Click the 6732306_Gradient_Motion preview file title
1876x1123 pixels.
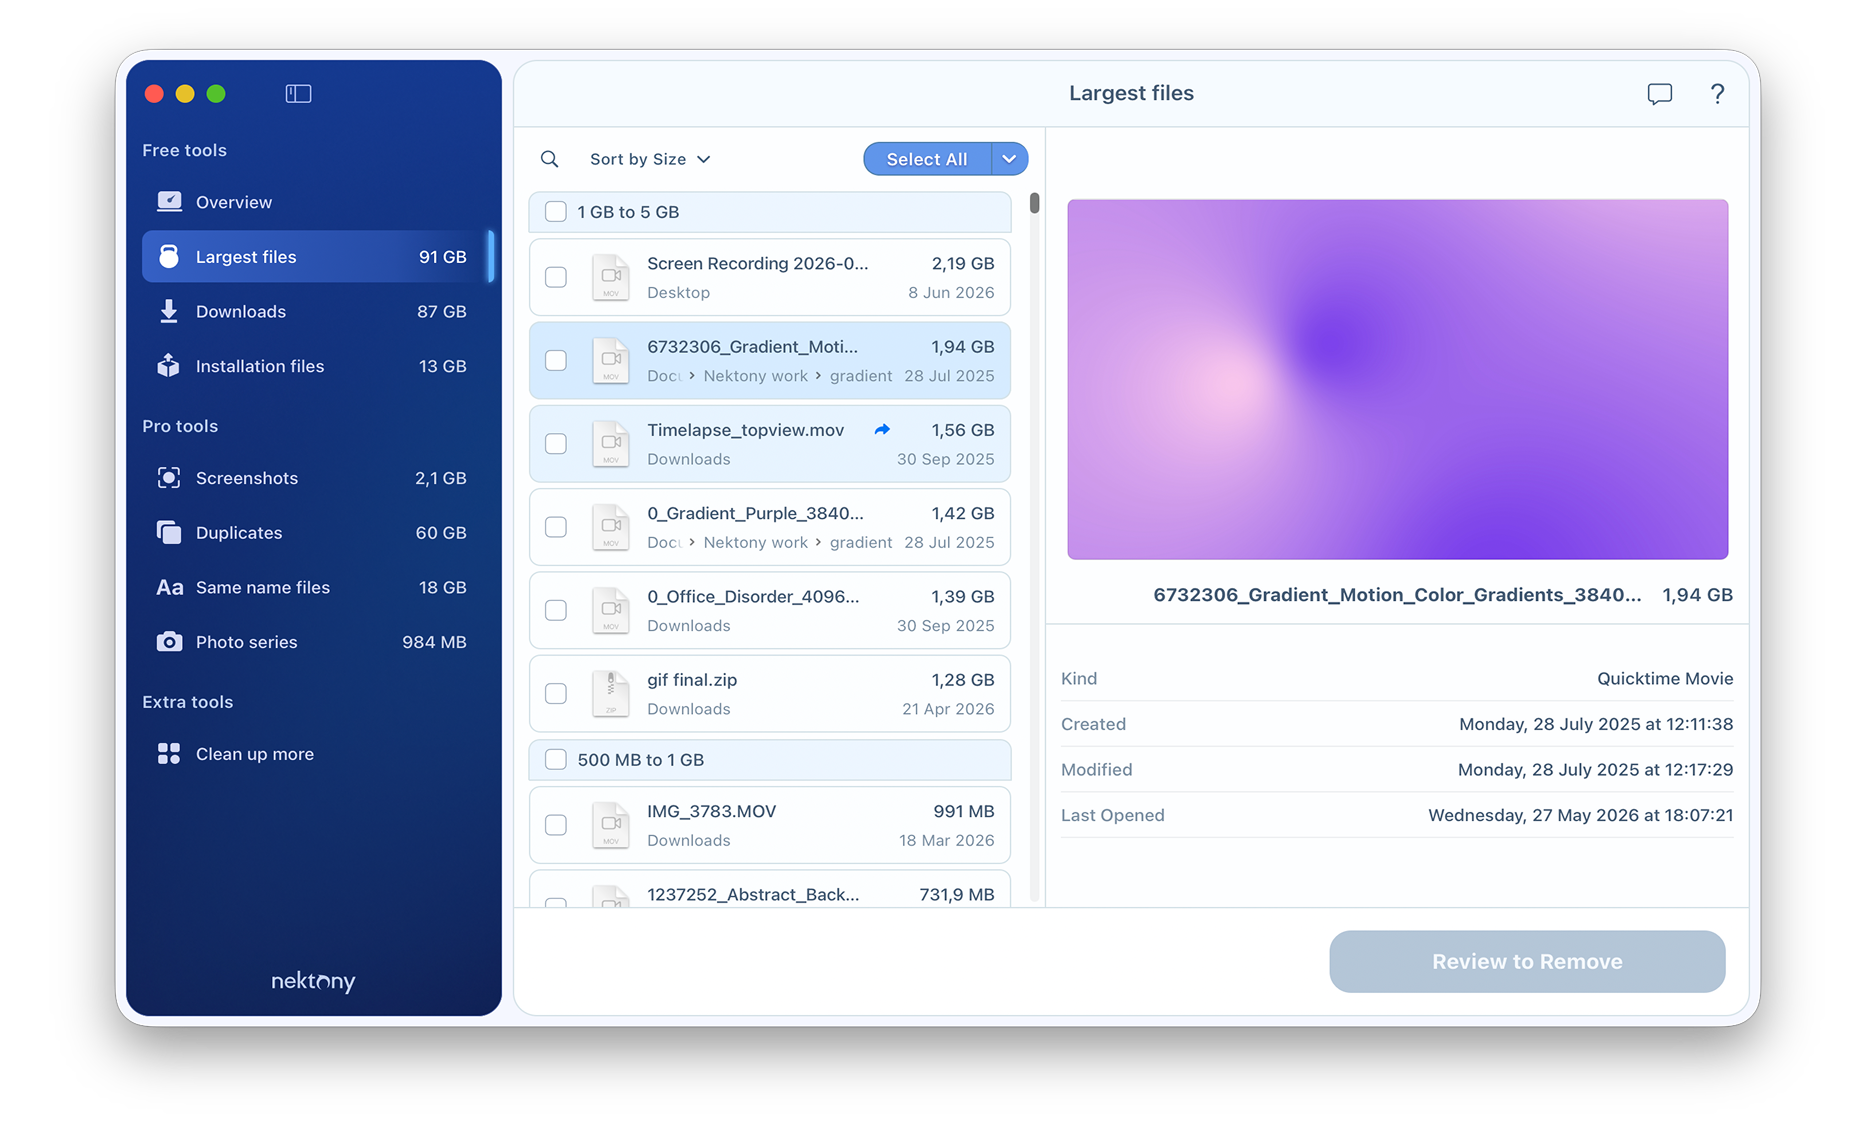tap(1397, 594)
